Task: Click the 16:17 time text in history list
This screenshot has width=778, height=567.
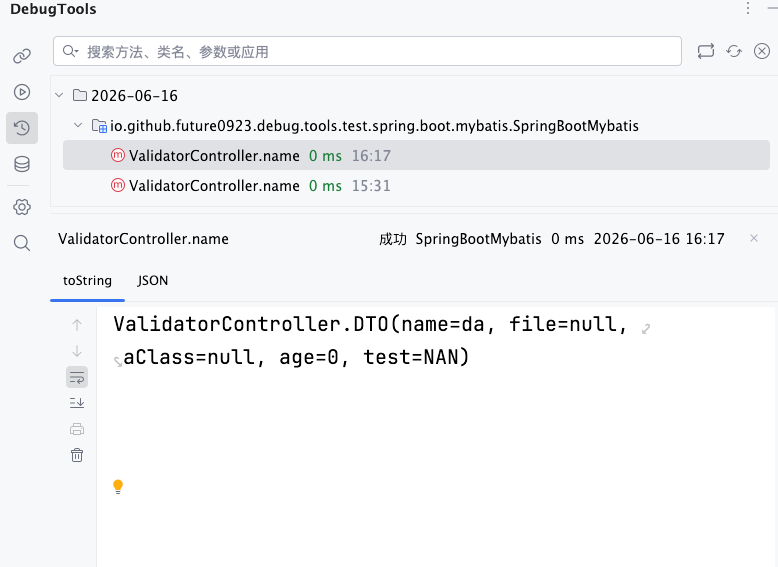Action: pos(371,156)
